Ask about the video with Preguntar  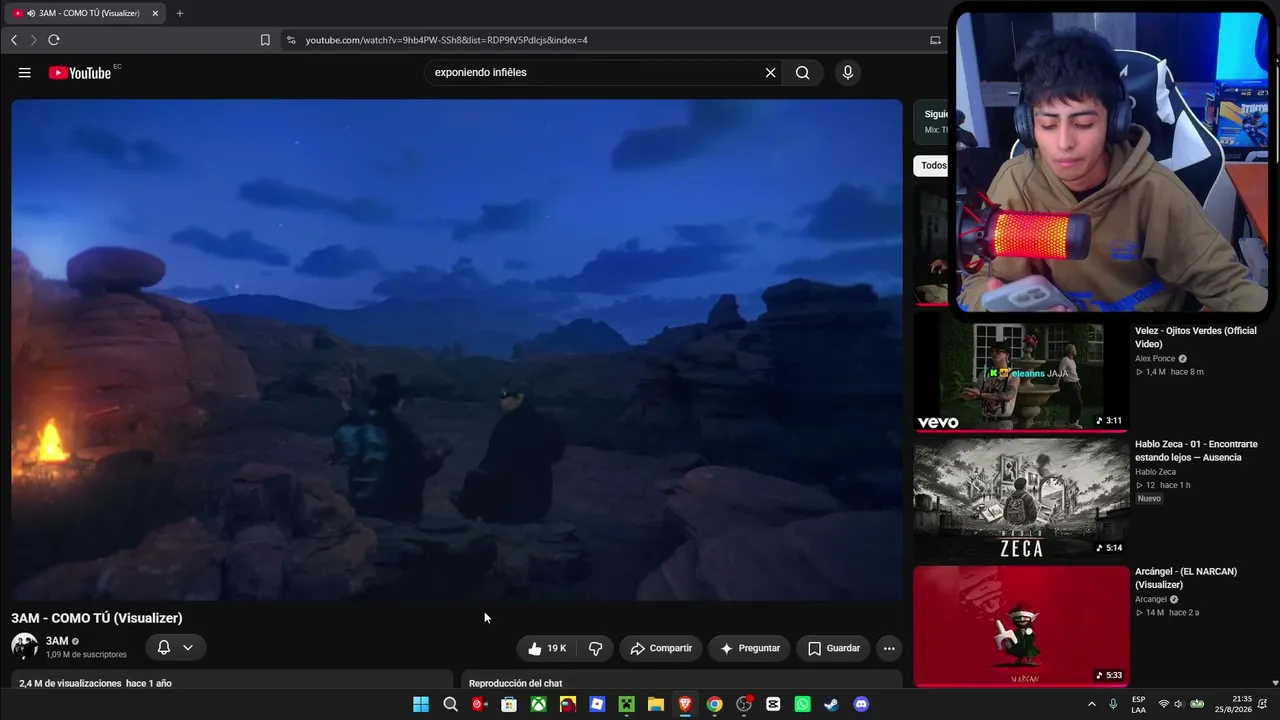tap(750, 648)
